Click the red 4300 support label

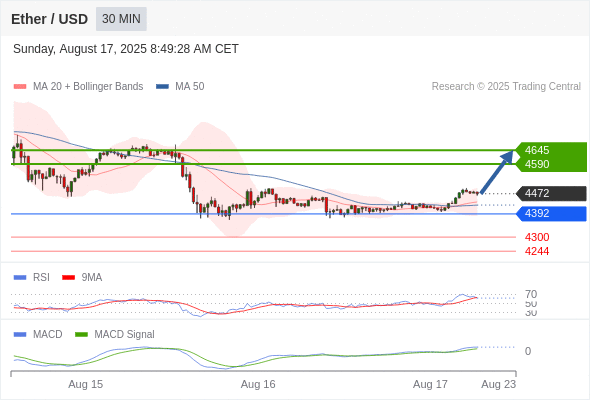(537, 237)
